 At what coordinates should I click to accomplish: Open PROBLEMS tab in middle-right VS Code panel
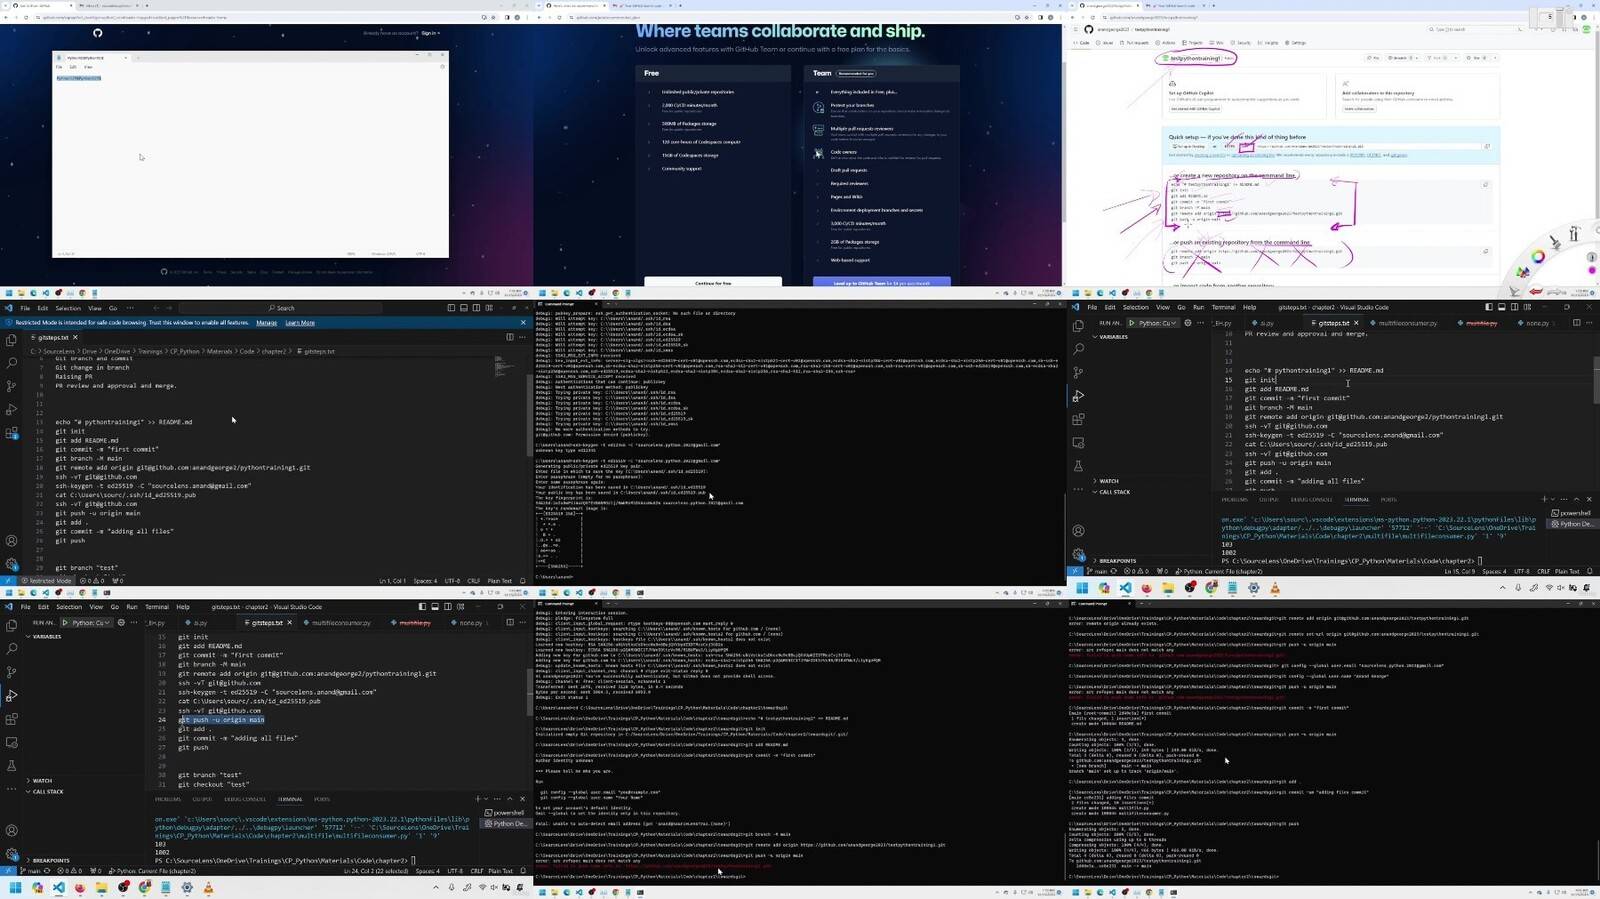1234,499
